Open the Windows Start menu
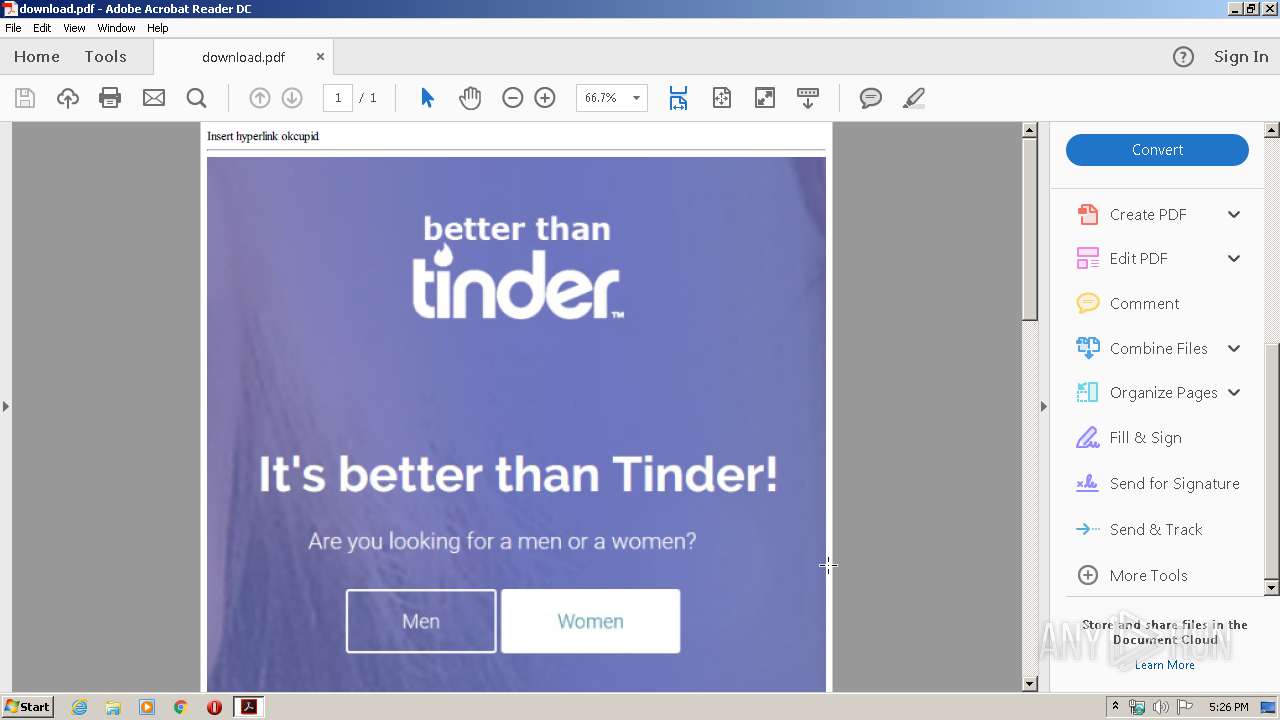This screenshot has height=720, width=1280. pyautogui.click(x=28, y=707)
